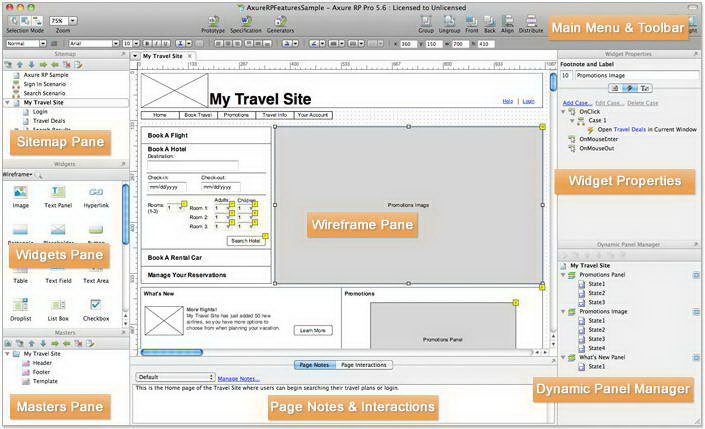Screen dimensions: 705x429
Task: Open the page tab list dropdown arrow
Action: 135,56
